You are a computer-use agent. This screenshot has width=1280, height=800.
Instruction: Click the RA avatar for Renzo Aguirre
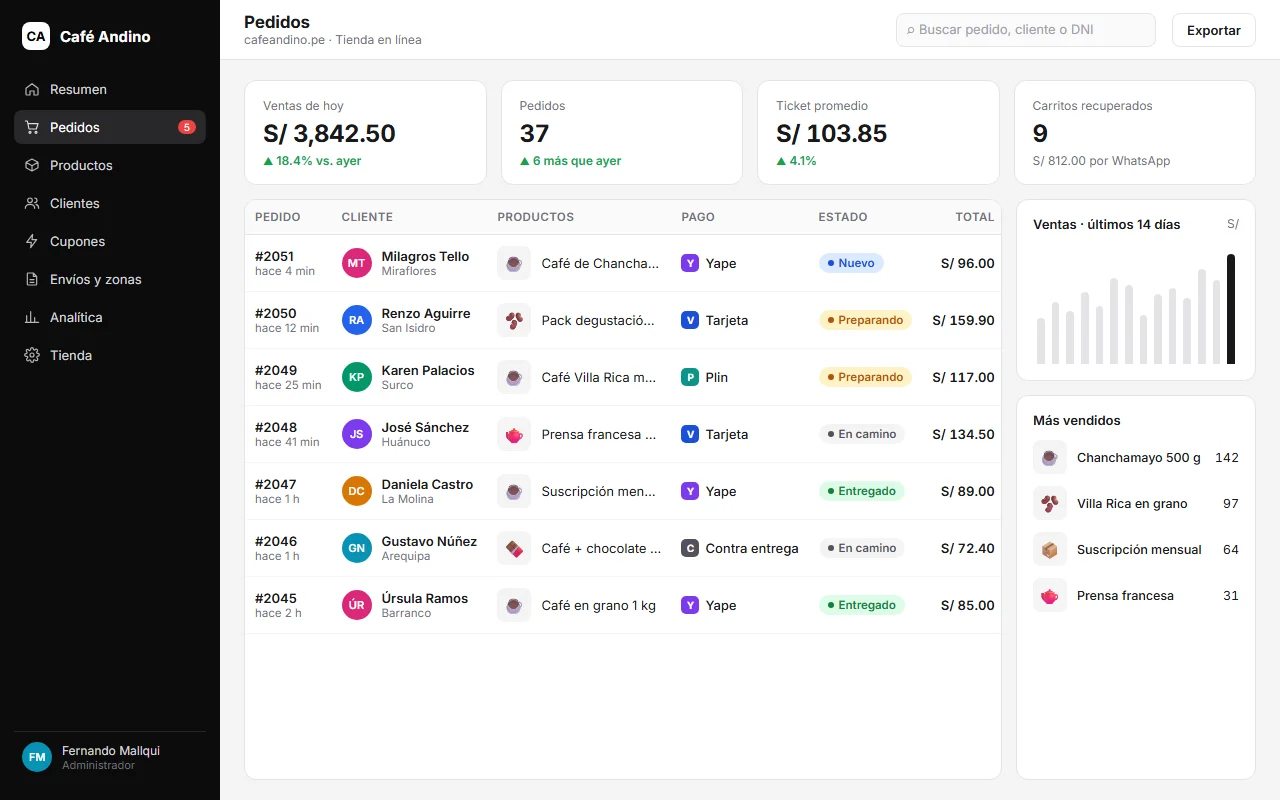pos(357,320)
